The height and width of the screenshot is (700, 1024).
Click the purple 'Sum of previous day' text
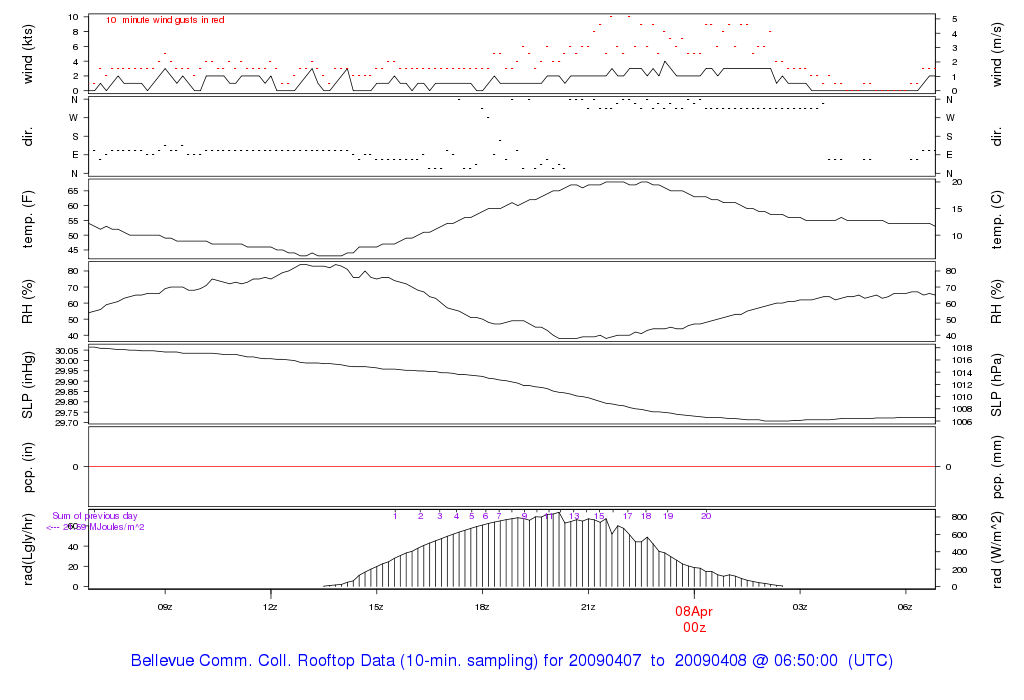(95, 516)
